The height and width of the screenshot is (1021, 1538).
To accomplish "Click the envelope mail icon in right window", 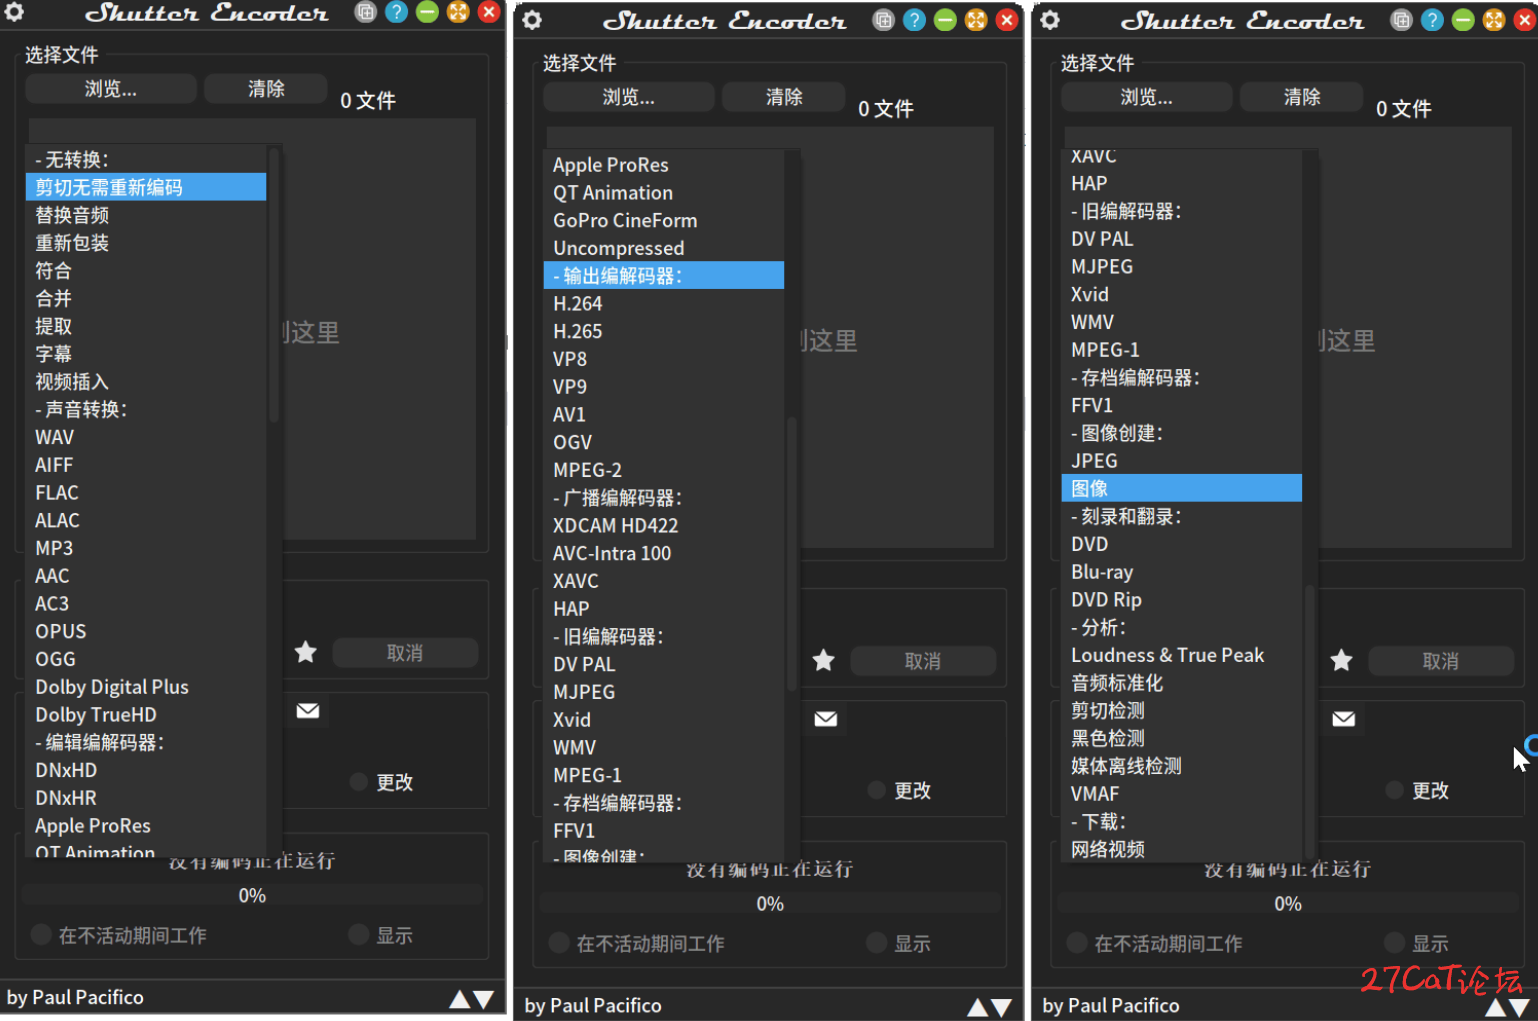I will point(1344,719).
